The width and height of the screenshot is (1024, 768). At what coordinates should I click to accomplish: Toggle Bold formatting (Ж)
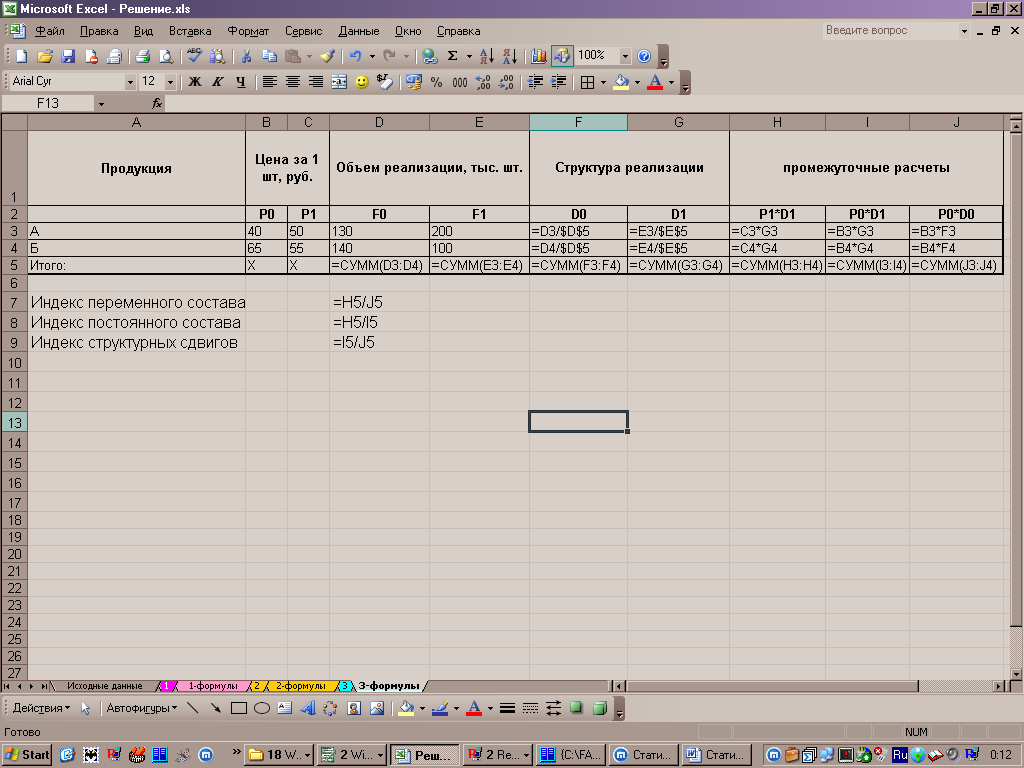[195, 82]
